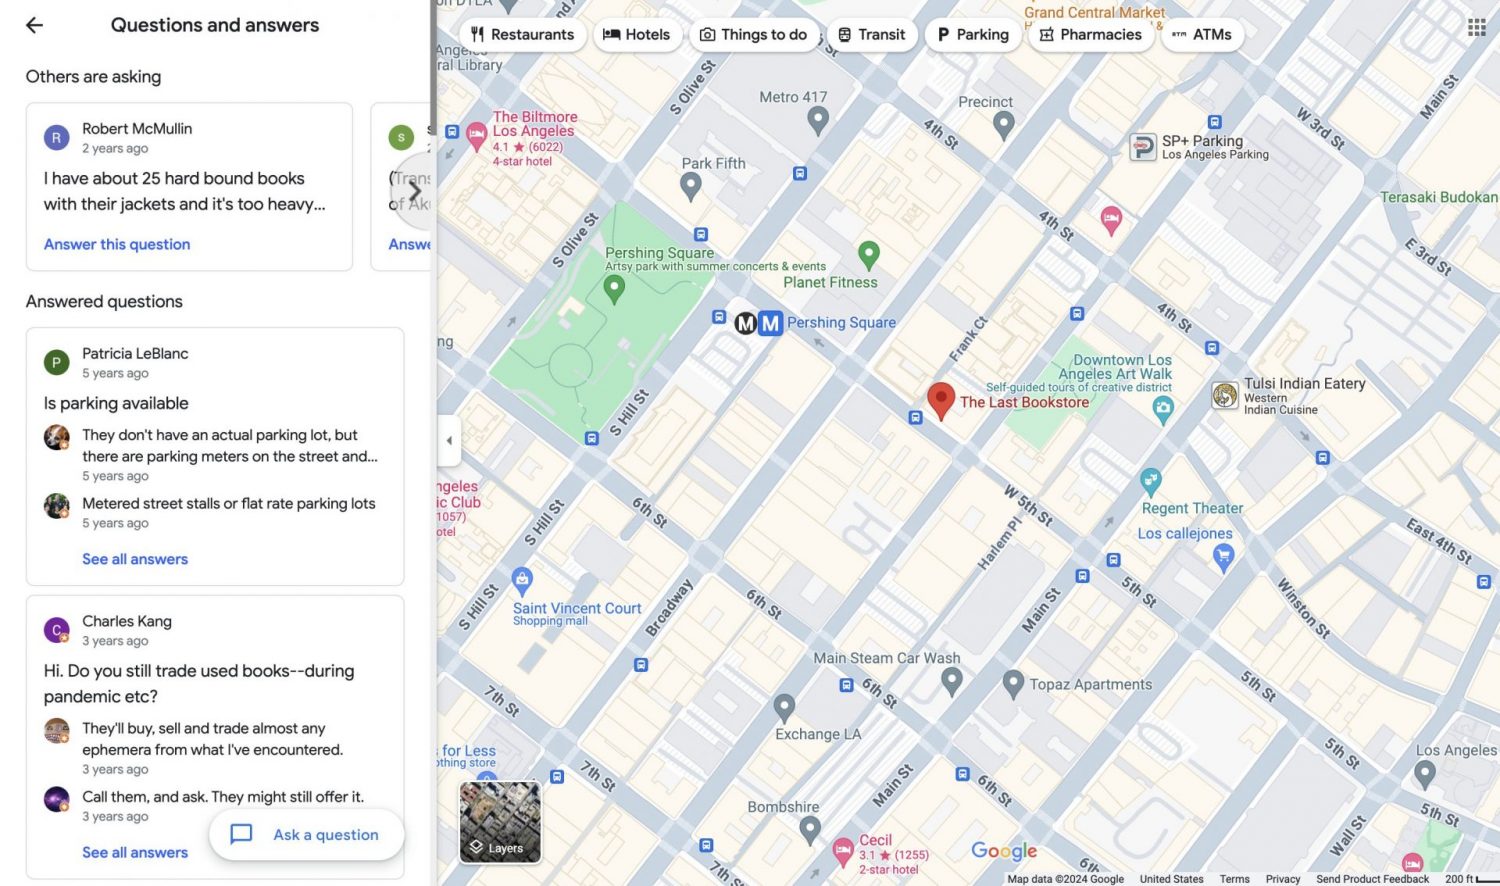Click Answer this question link
The image size is (1500, 886).
tap(117, 244)
